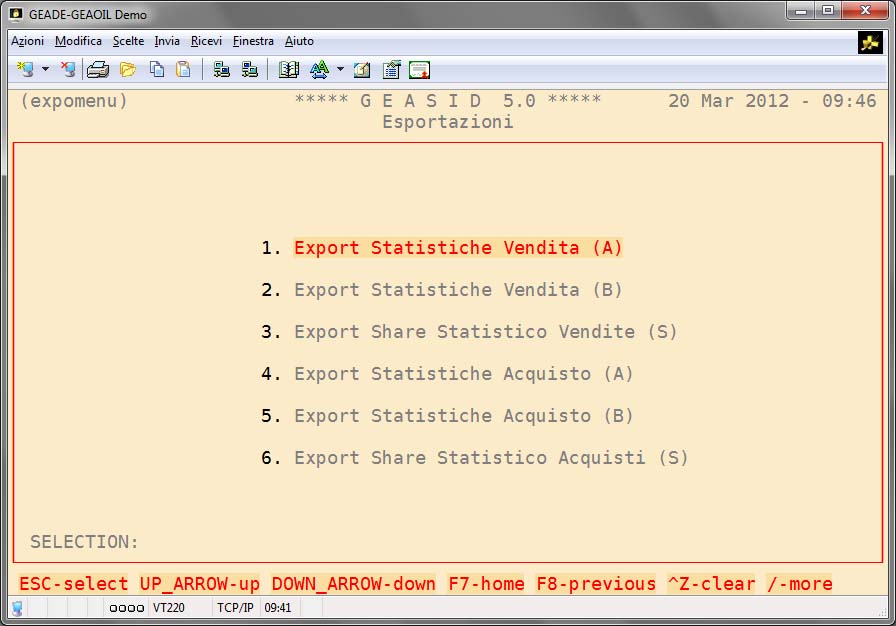Viewport: 896px width, 626px height.
Task: Click the connection status icon in status bar
Action: point(17,608)
